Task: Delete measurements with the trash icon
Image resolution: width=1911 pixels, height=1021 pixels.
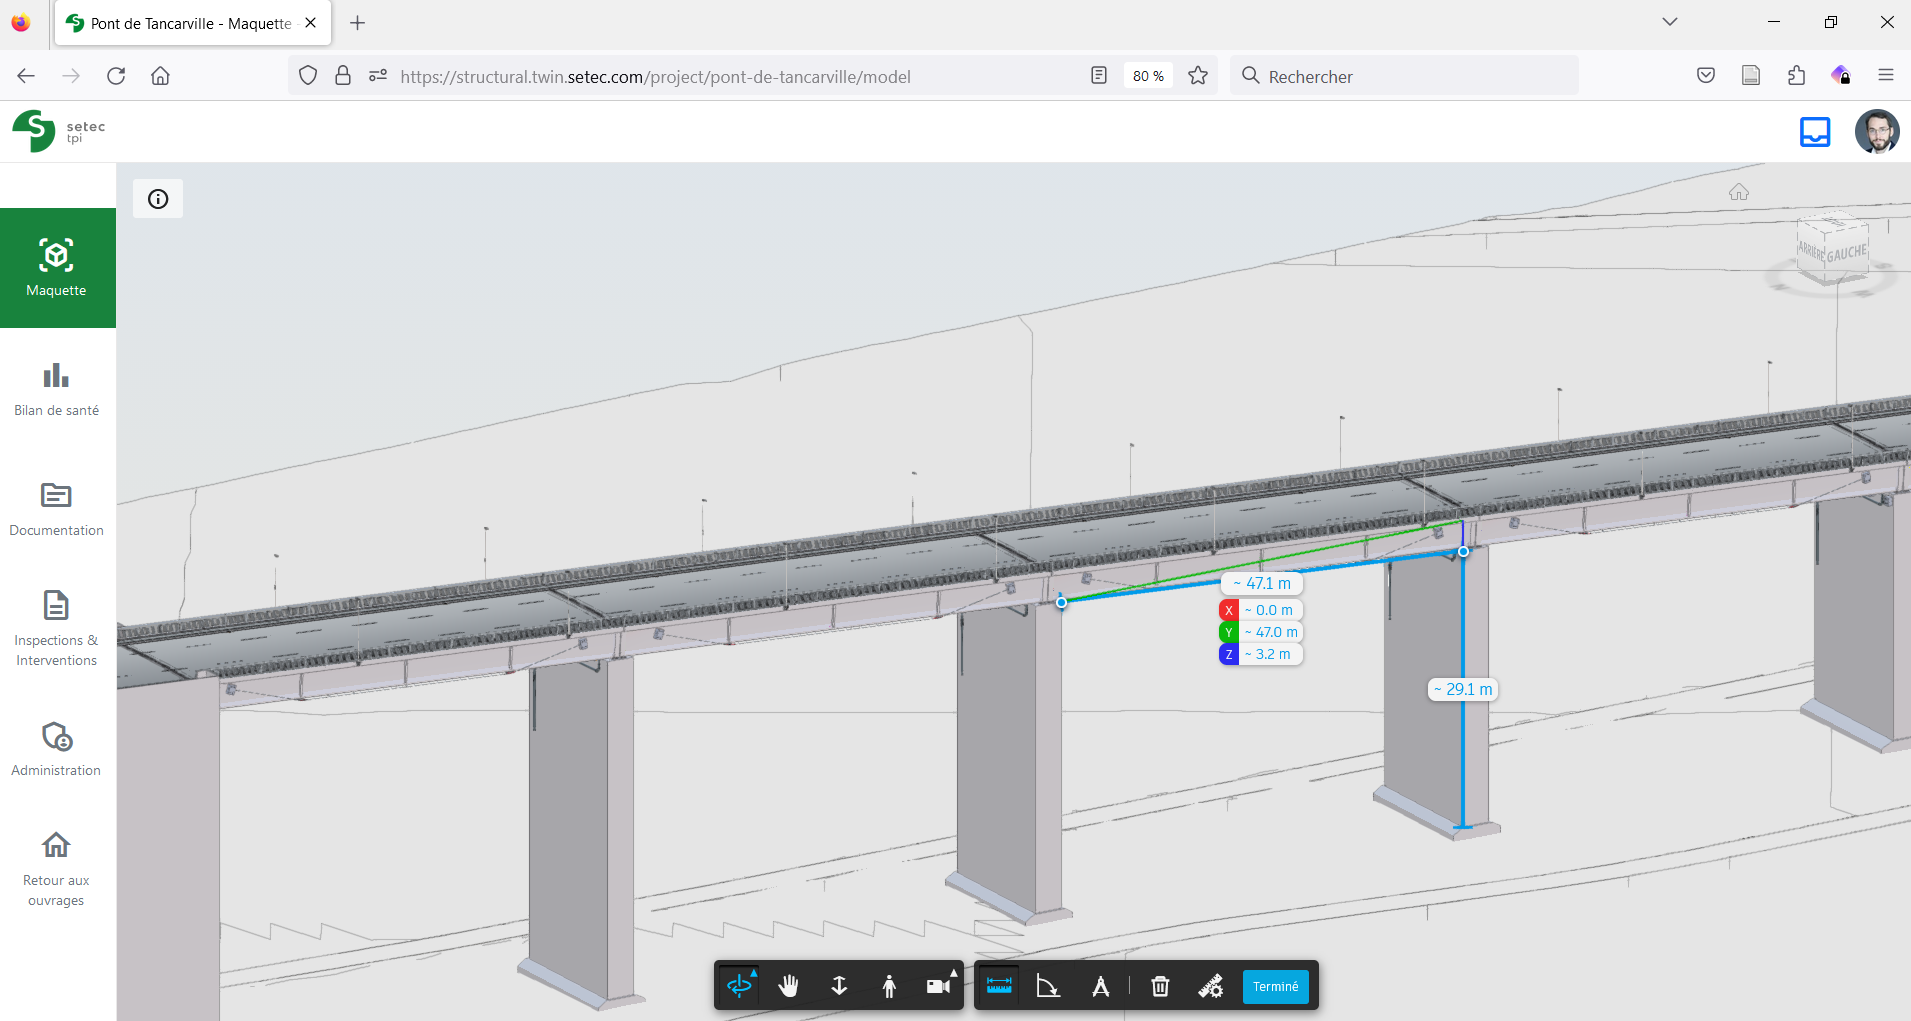Action: (1160, 986)
